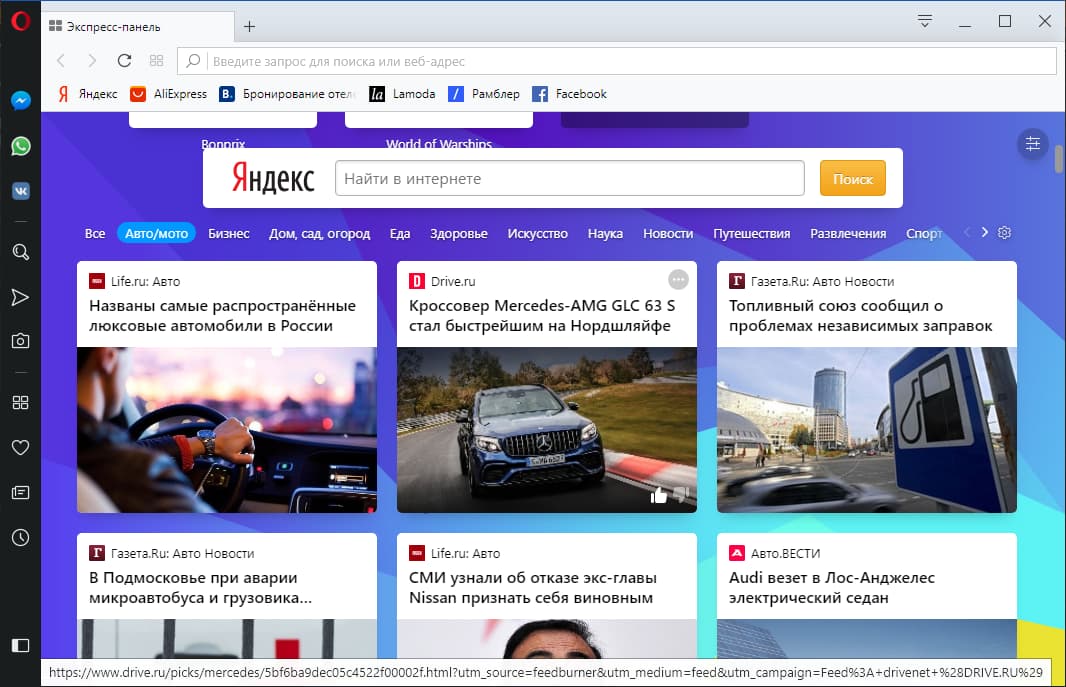Select the Экспресс-панель tab
This screenshot has height=687, width=1066.
(x=138, y=27)
